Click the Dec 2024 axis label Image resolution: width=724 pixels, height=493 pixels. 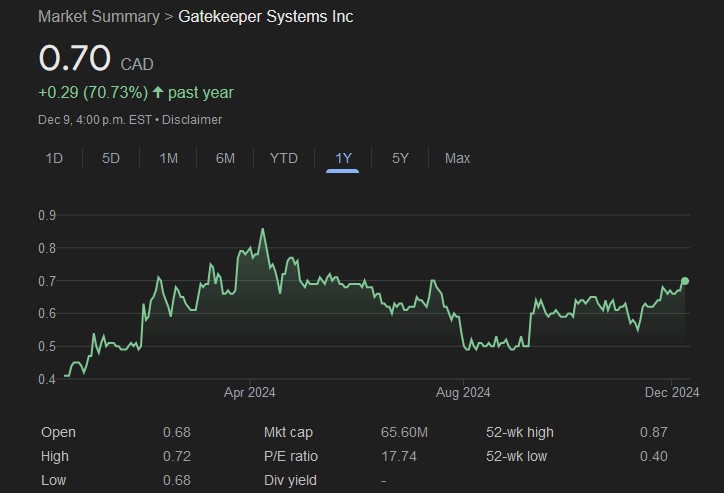(x=672, y=392)
